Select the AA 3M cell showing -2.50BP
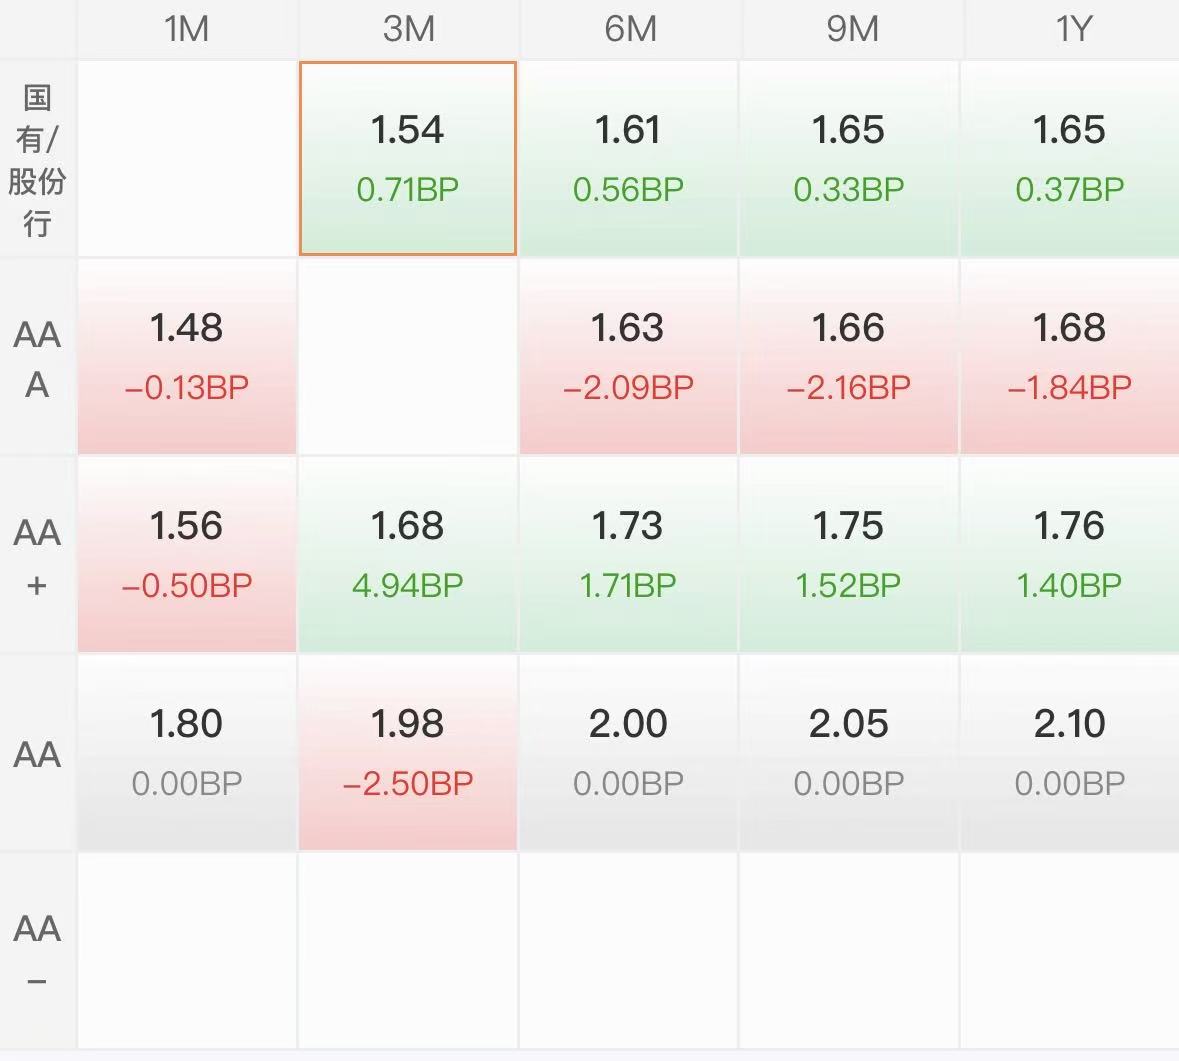Screen dimensions: 1179x1061 408,753
